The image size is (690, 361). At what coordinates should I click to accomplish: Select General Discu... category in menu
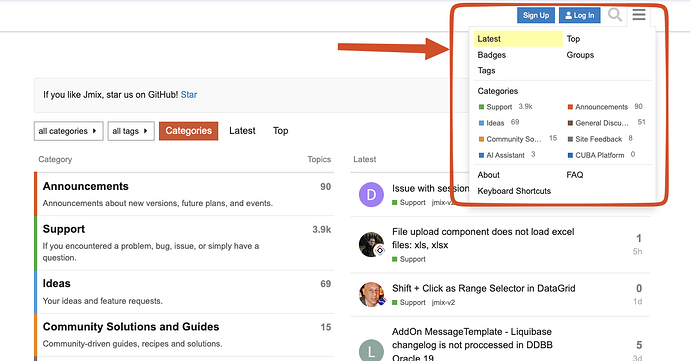click(x=598, y=123)
